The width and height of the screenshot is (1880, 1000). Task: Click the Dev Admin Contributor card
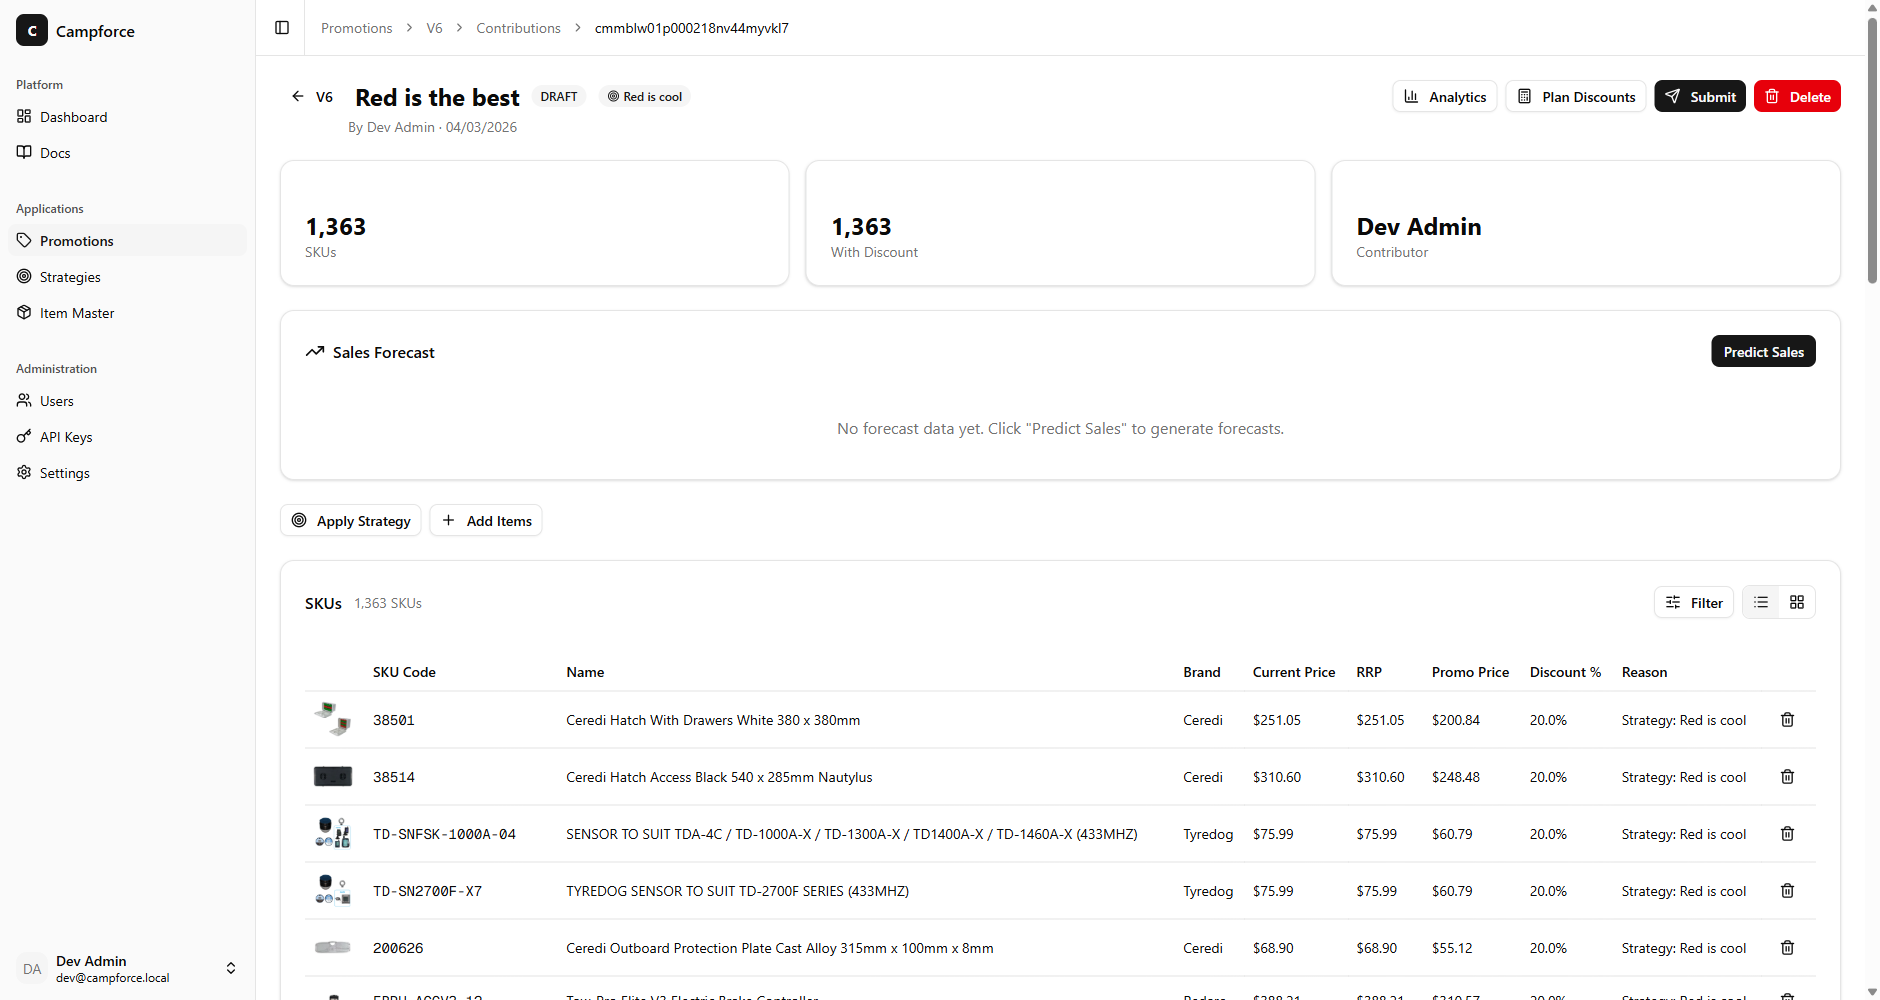click(x=1586, y=223)
